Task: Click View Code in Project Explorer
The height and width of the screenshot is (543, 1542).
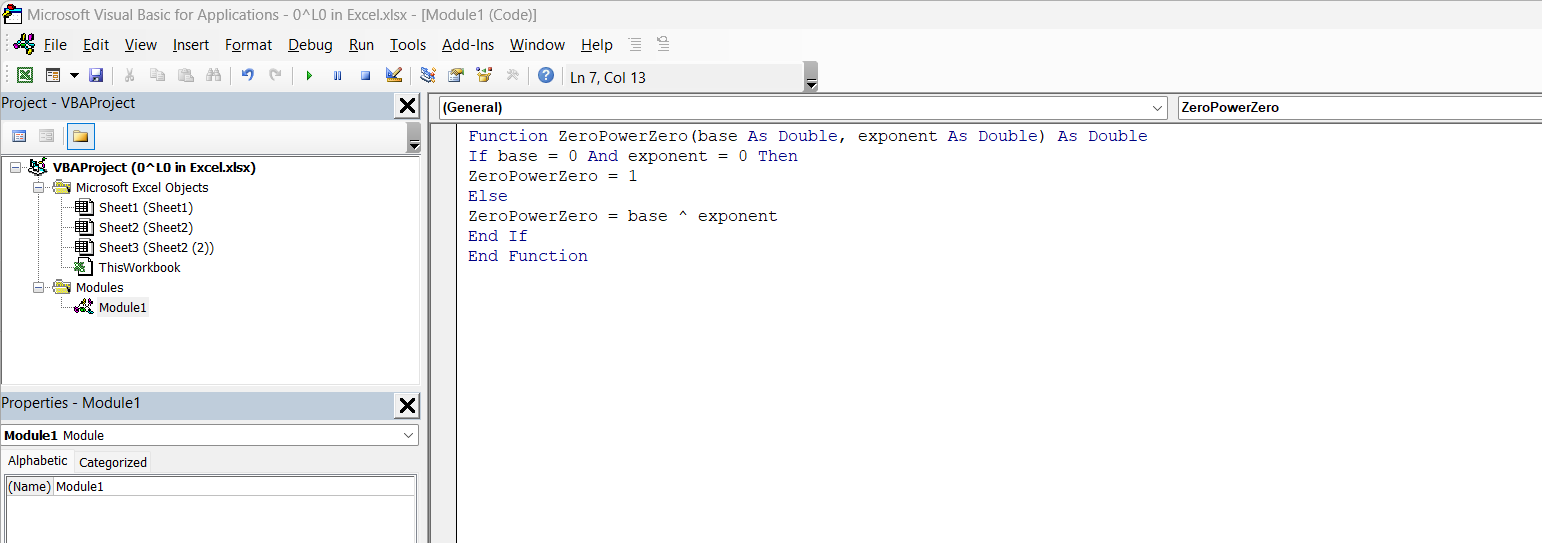Action: coord(19,136)
